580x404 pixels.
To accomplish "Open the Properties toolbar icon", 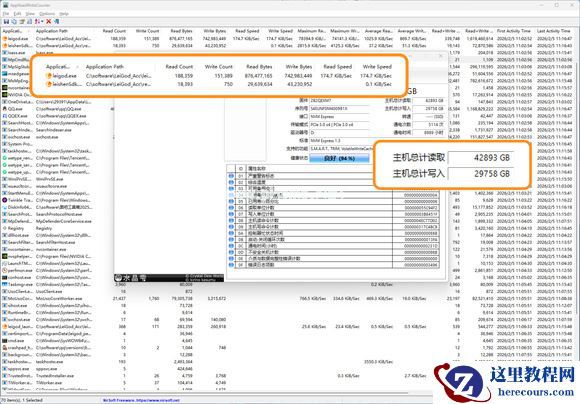I will tap(22, 22).
